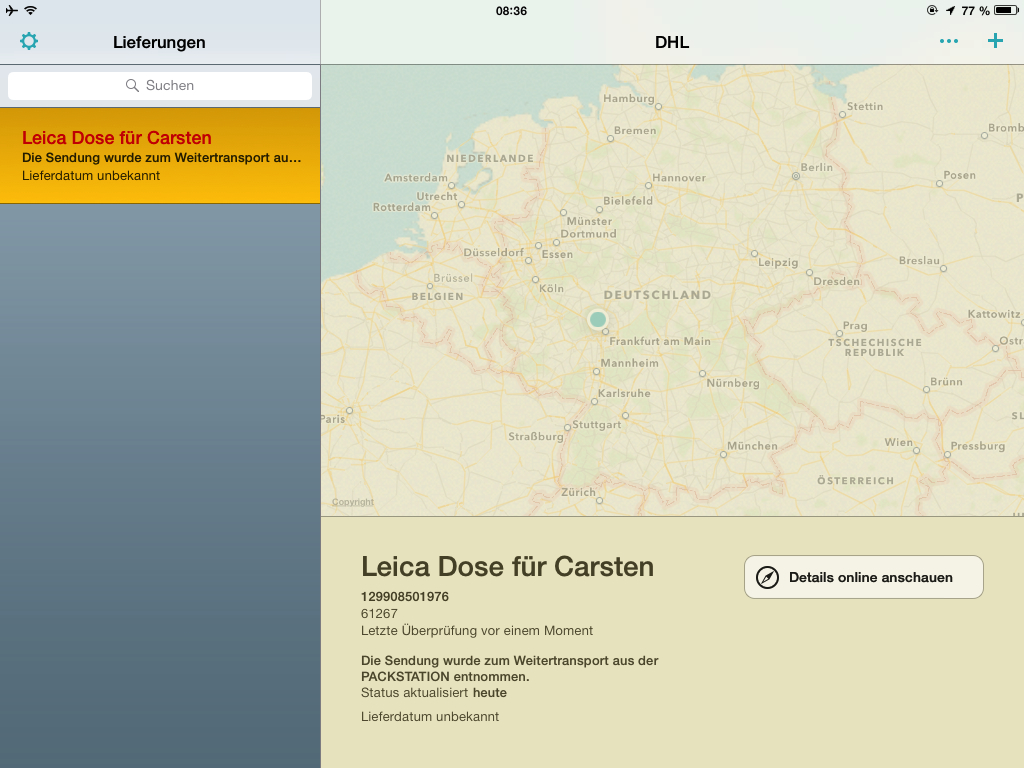1024x768 pixels.
Task: Tap the Brüssel label on map
Action: pyautogui.click(x=453, y=278)
